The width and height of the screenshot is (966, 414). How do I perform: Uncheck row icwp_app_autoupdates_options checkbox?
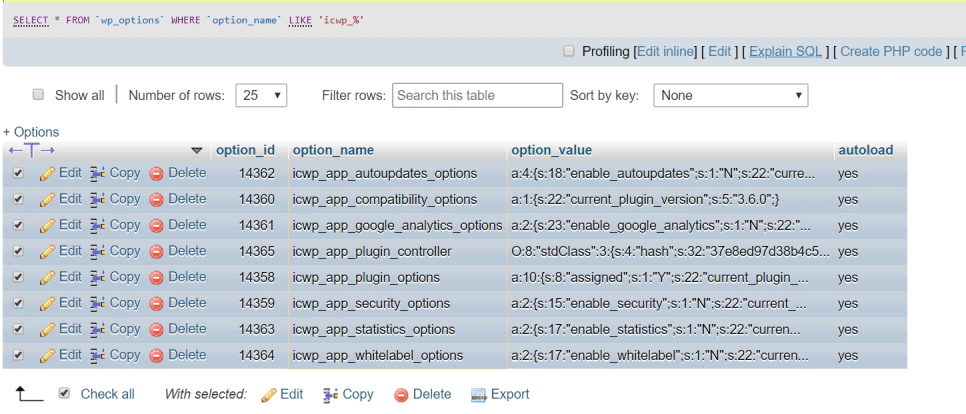tap(18, 174)
